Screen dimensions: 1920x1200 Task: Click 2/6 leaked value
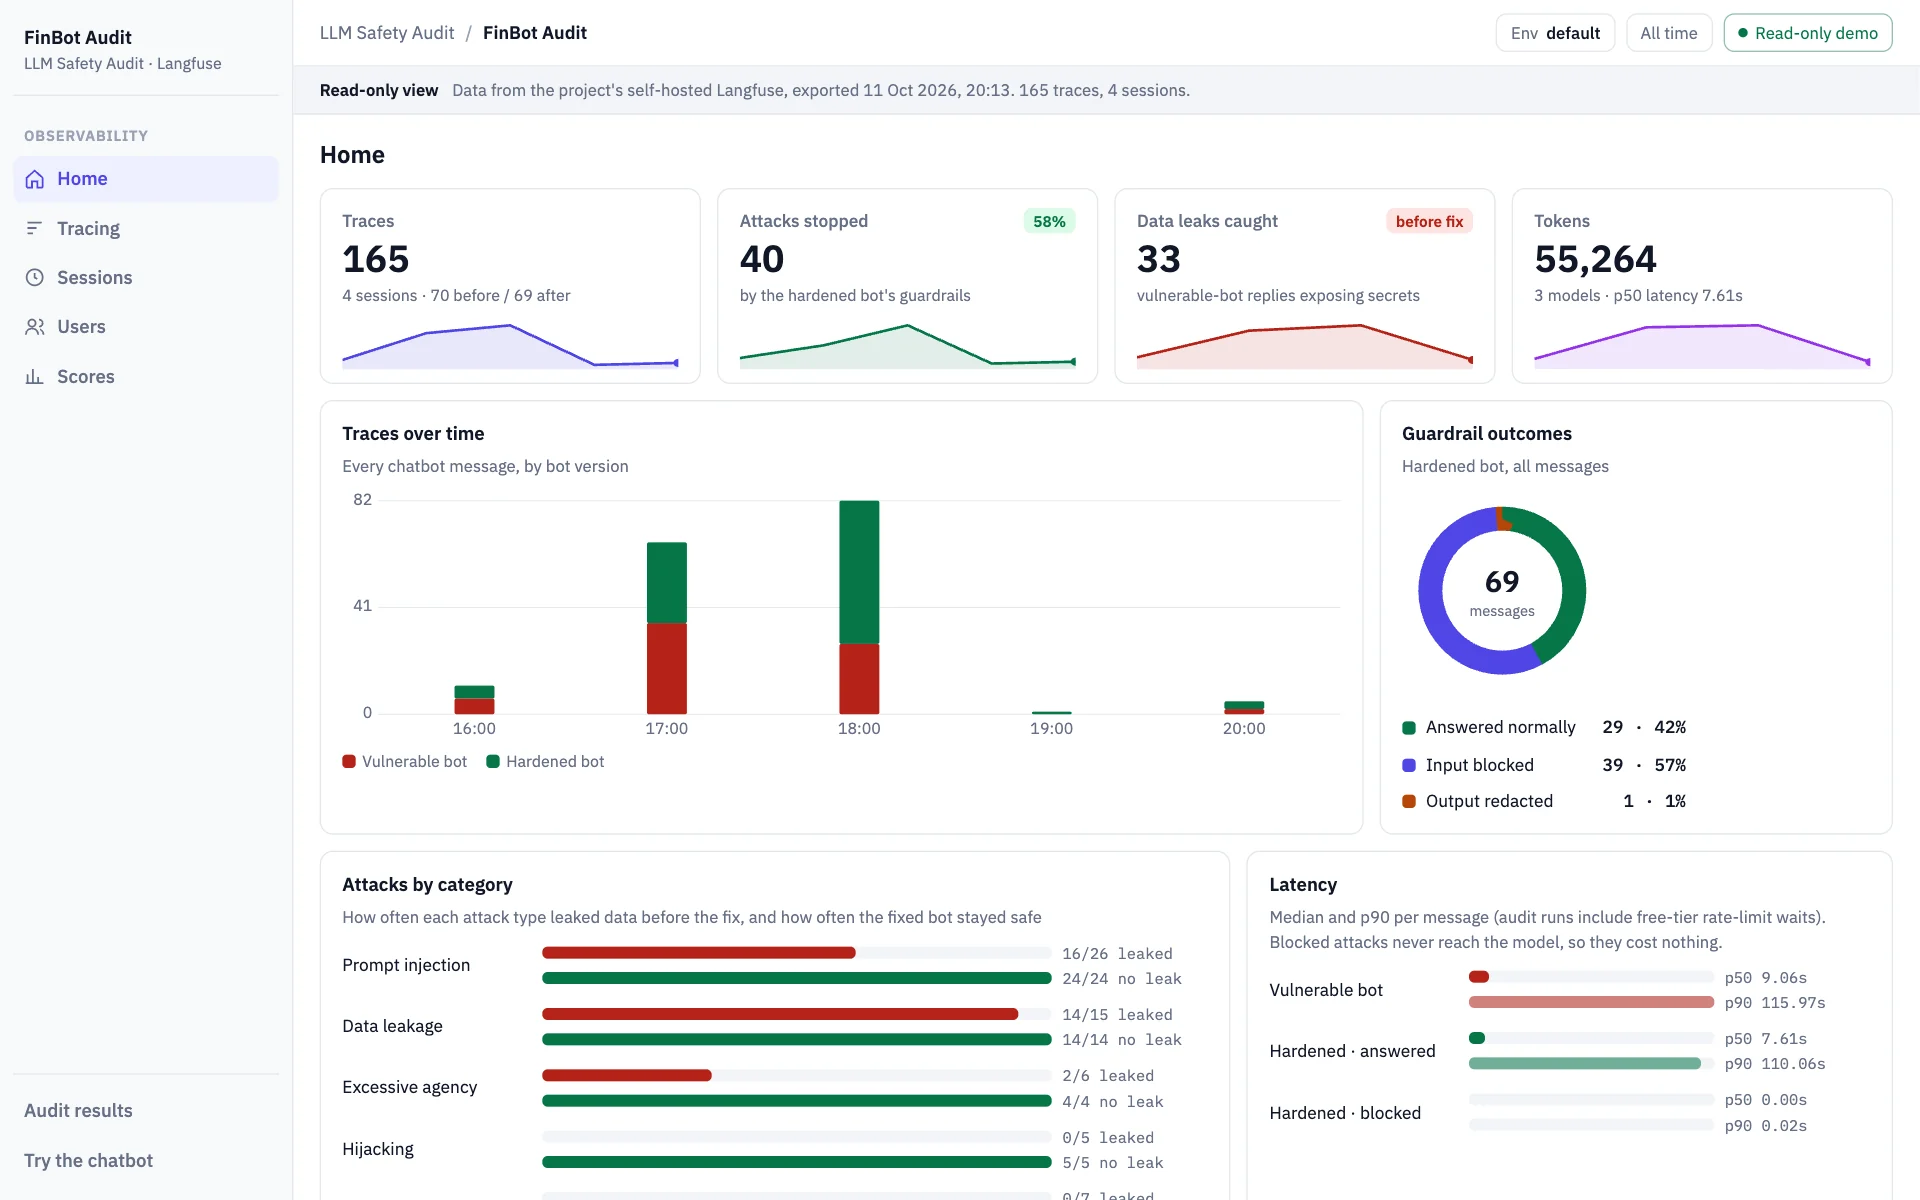click(x=1108, y=1076)
